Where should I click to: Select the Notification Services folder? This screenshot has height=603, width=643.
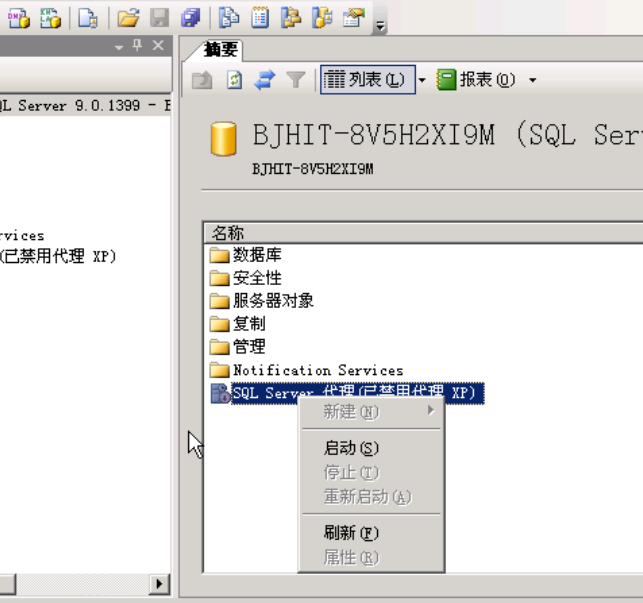[318, 370]
